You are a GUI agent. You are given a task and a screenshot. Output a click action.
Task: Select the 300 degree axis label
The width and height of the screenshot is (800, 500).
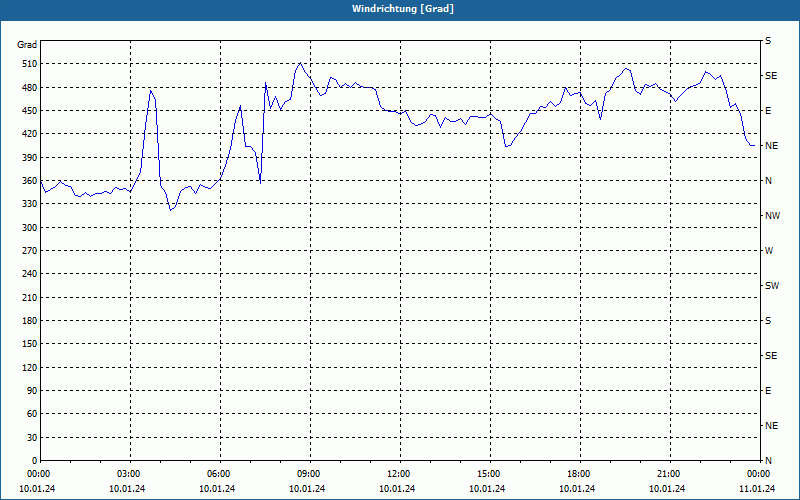coord(30,228)
